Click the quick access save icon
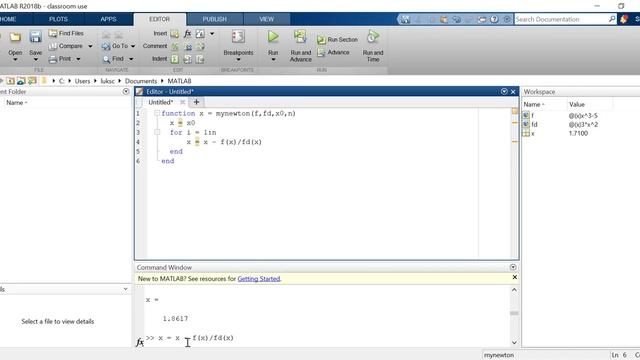 (405, 19)
